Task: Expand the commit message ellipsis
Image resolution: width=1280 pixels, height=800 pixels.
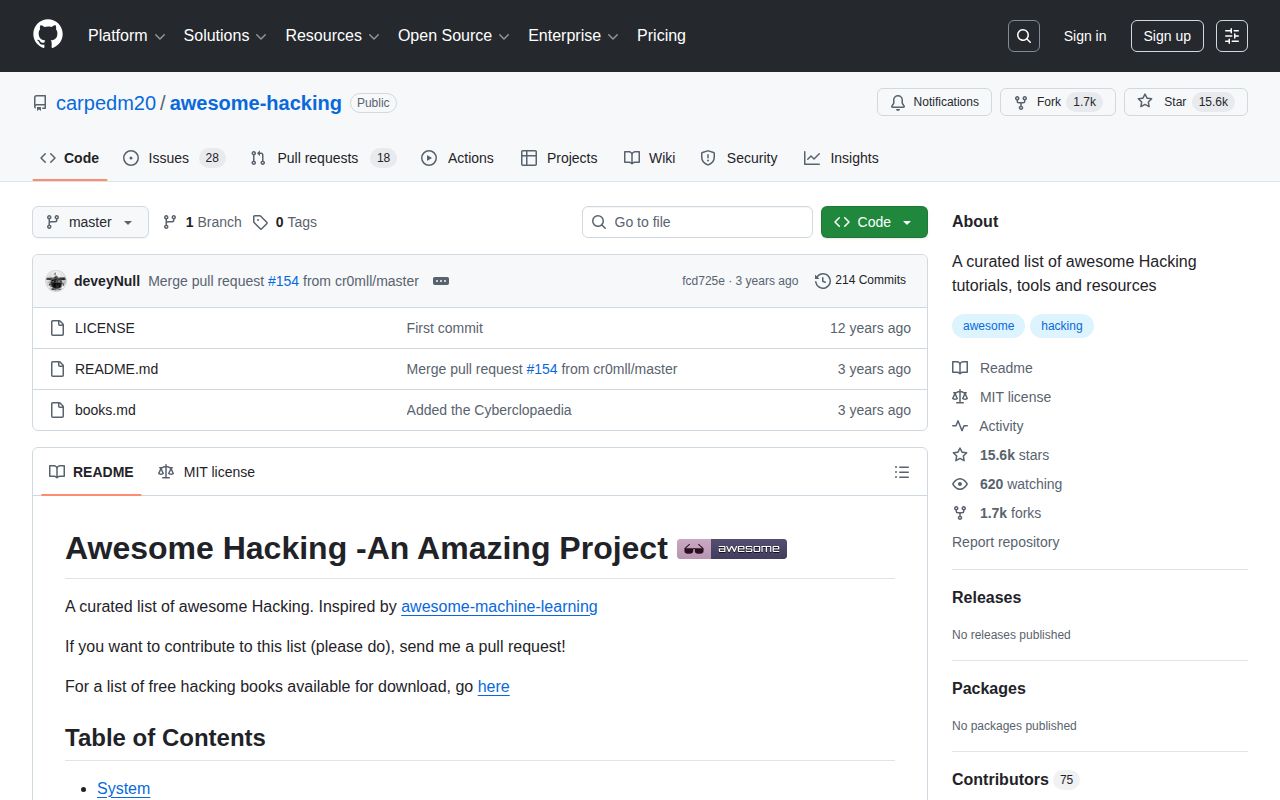Action: pos(441,281)
